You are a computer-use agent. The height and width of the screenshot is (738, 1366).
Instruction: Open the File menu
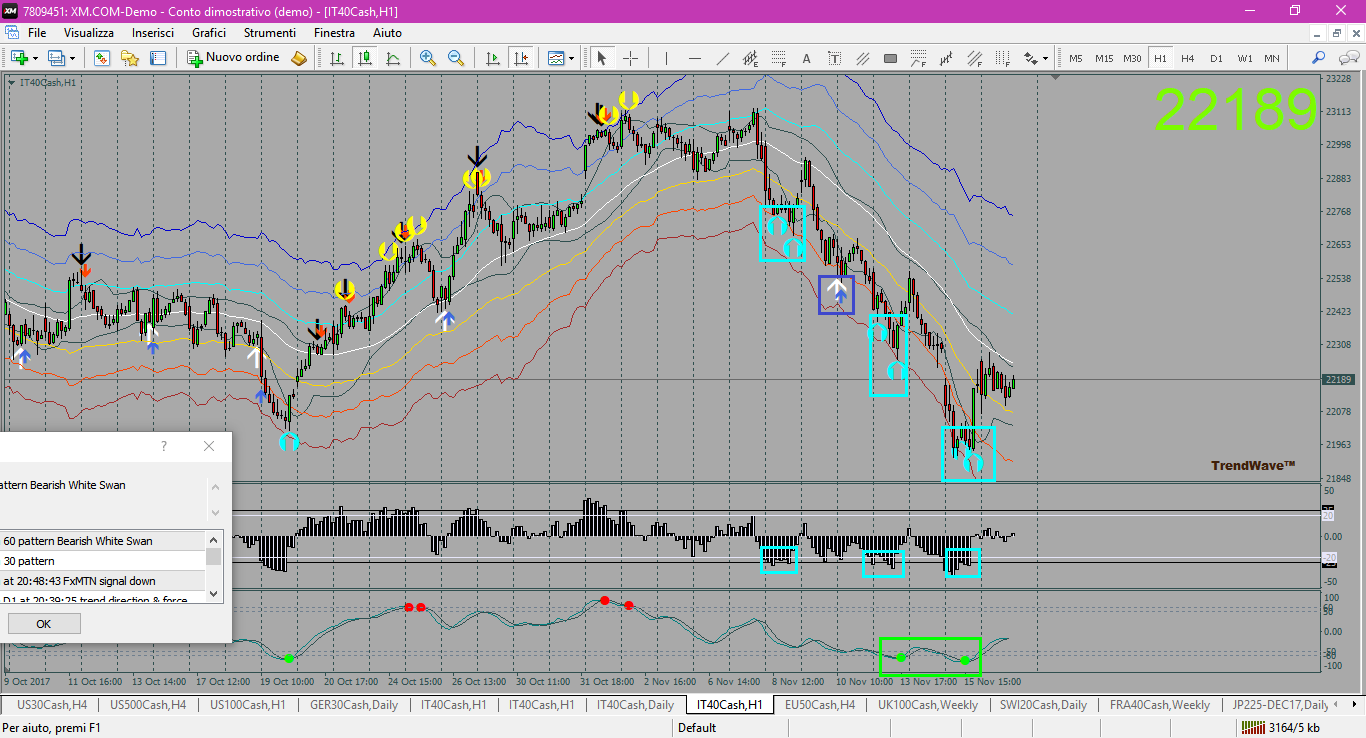(37, 33)
